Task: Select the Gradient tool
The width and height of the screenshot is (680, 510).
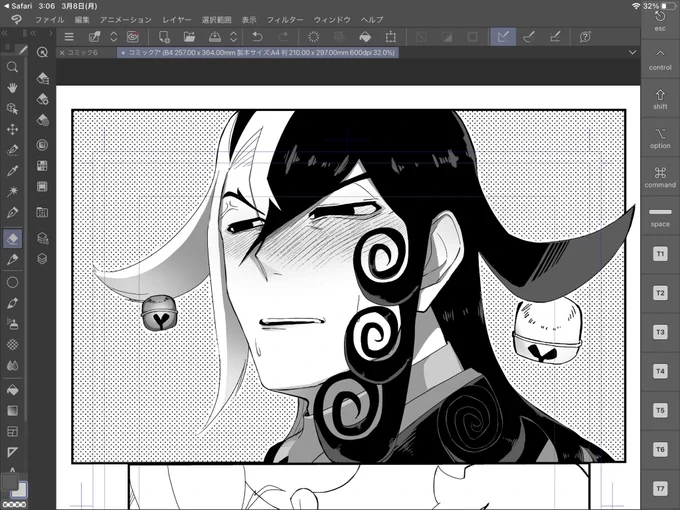Action: click(13, 410)
